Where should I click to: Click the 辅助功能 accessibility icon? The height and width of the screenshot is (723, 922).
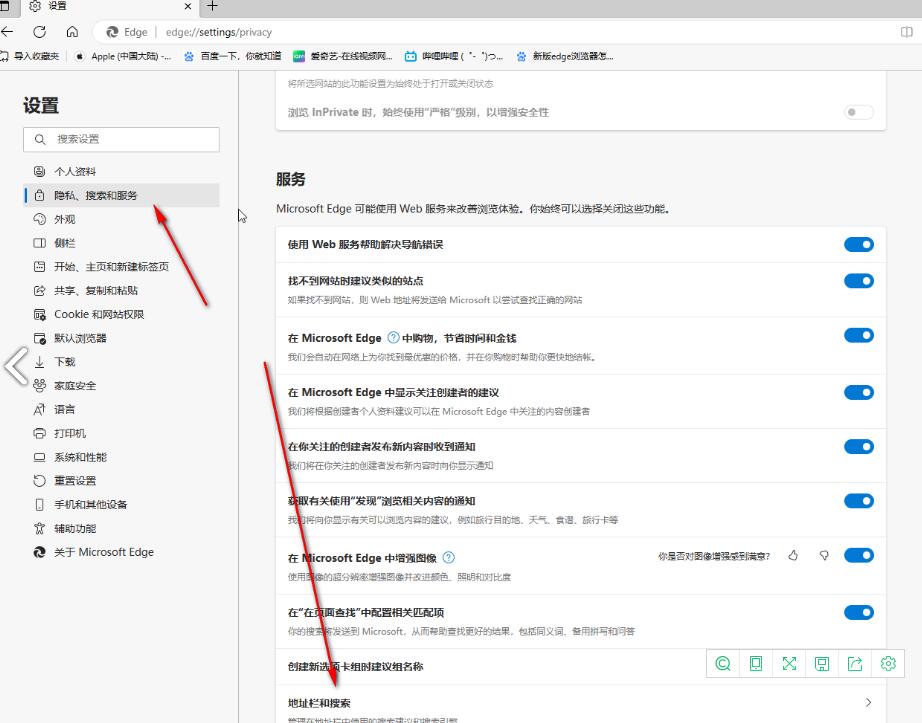(39, 528)
